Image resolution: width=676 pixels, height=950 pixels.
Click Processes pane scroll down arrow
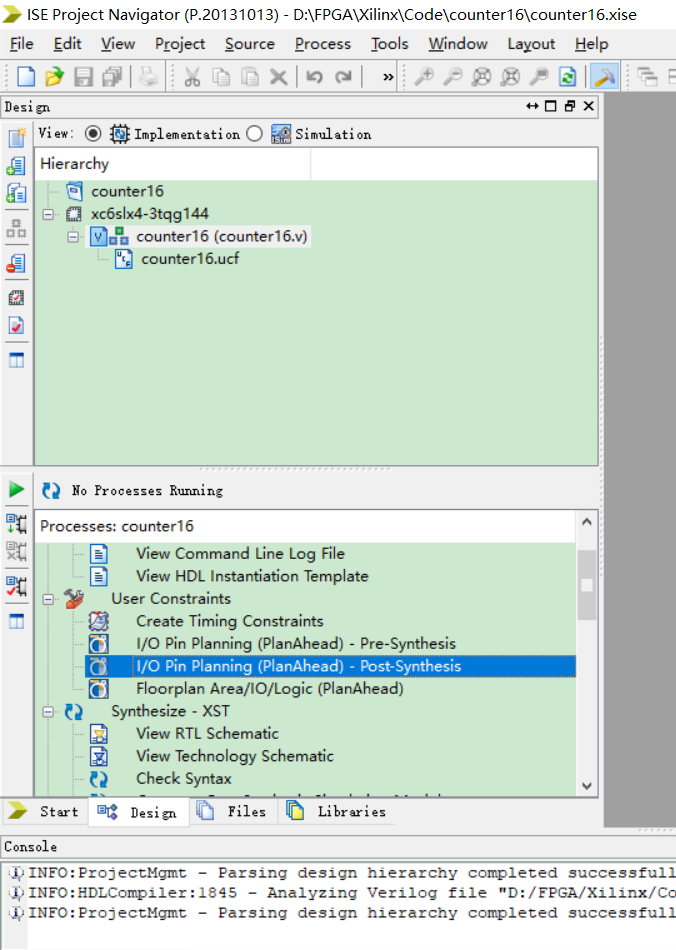click(x=586, y=786)
